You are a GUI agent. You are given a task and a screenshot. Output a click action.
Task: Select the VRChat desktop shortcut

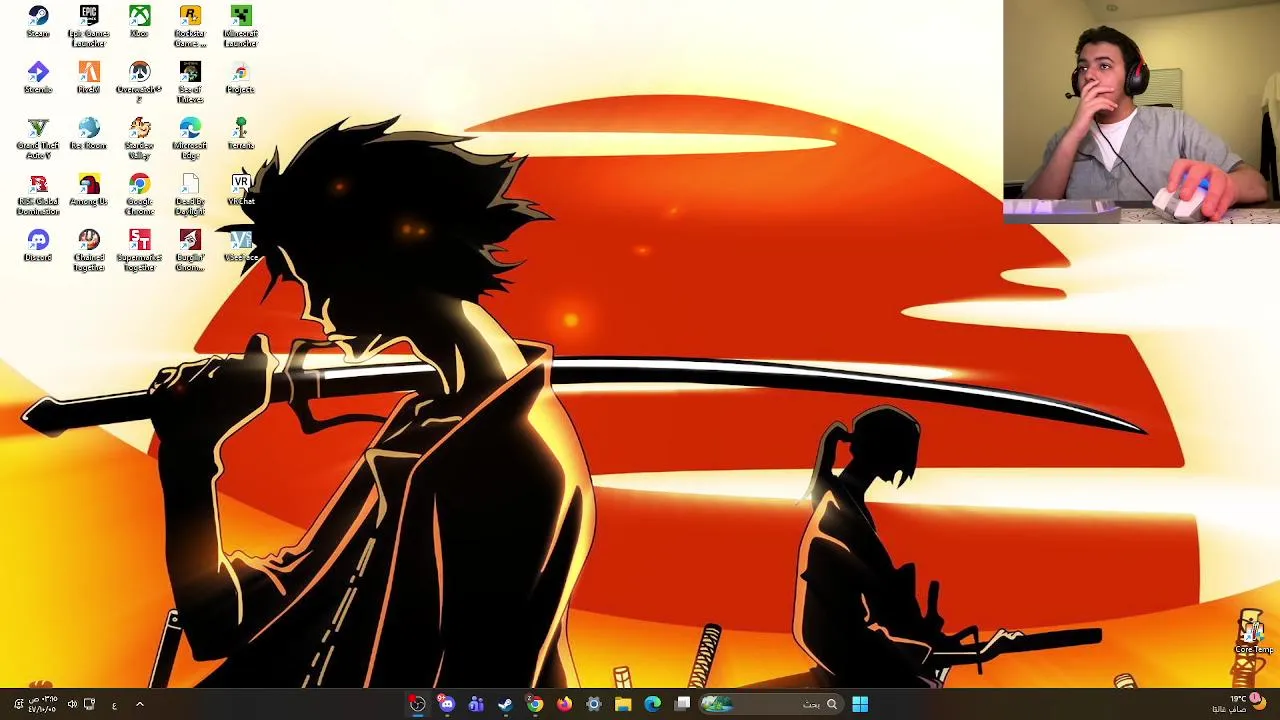(240, 190)
